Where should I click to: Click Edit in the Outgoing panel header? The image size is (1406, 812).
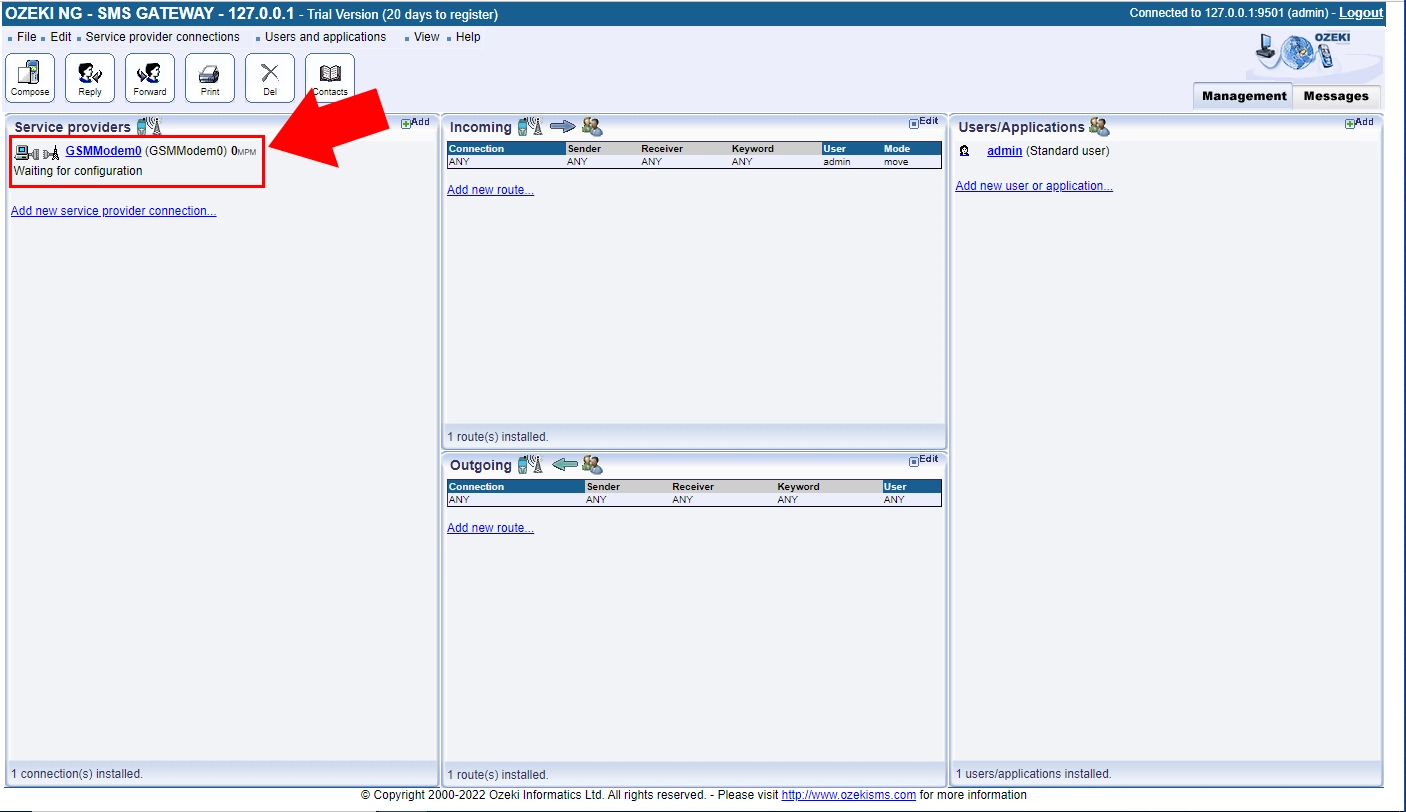(x=924, y=460)
